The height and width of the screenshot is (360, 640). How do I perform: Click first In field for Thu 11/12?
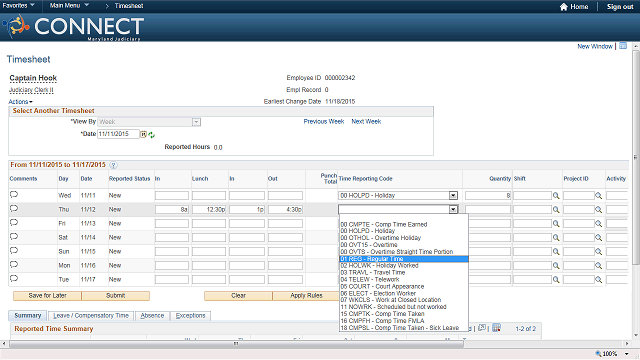tap(172, 209)
